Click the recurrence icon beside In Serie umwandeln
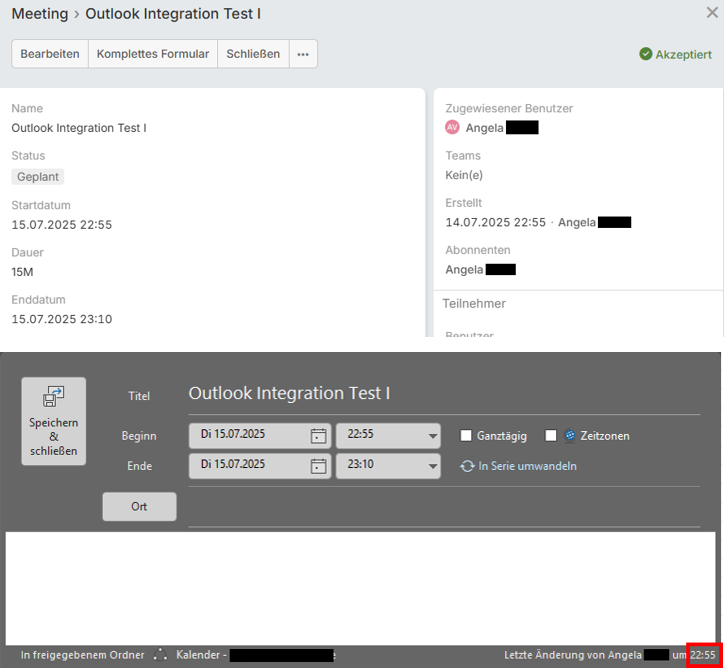 click(467, 466)
